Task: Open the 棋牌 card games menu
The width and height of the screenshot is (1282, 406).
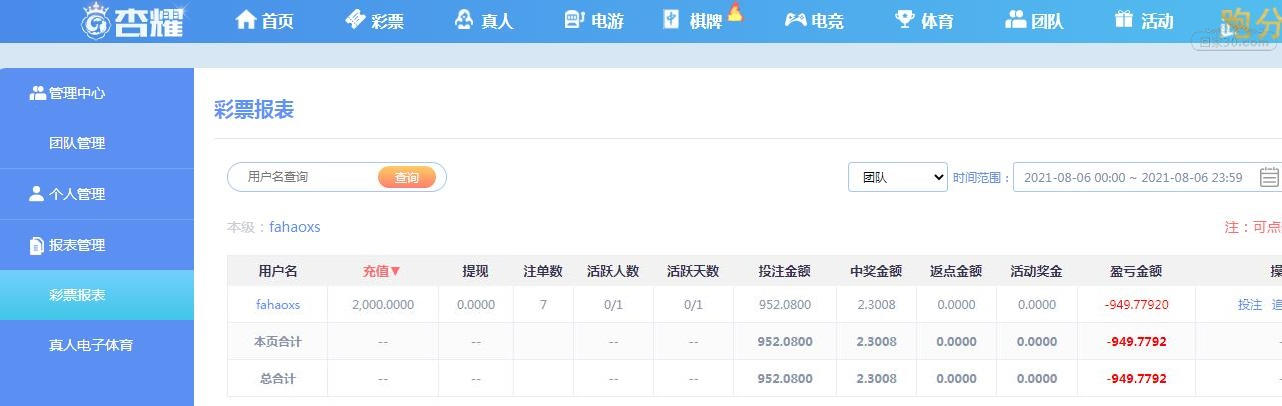Action: (x=705, y=21)
